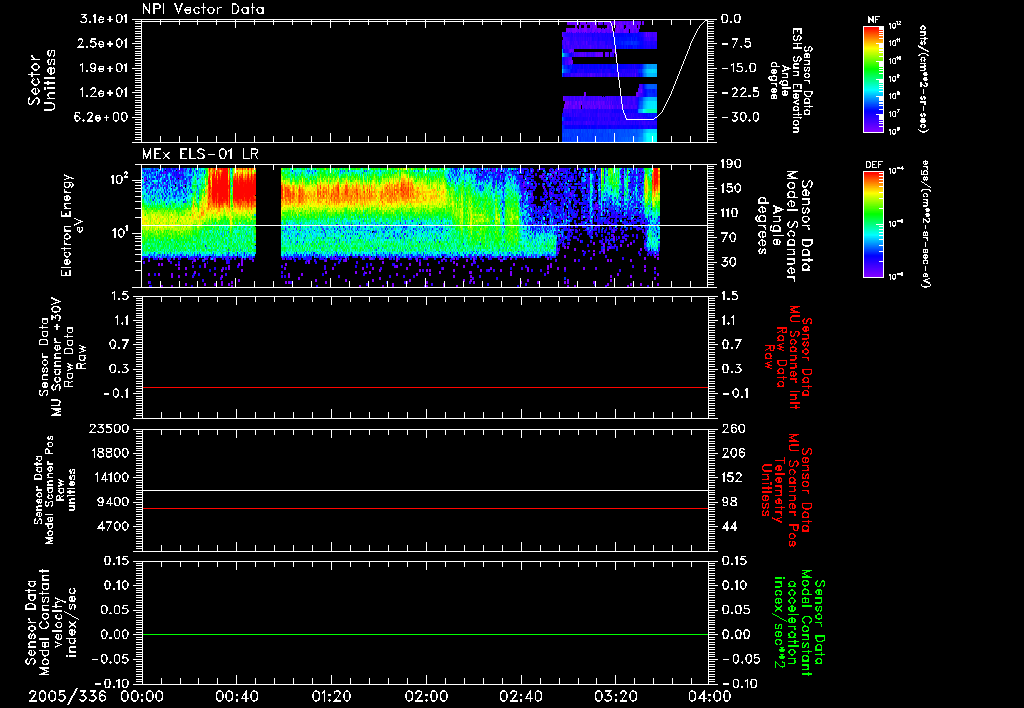The height and width of the screenshot is (708, 1024).
Task: Select the "MEx ELS-01 LR" panel title
Action: [200, 155]
